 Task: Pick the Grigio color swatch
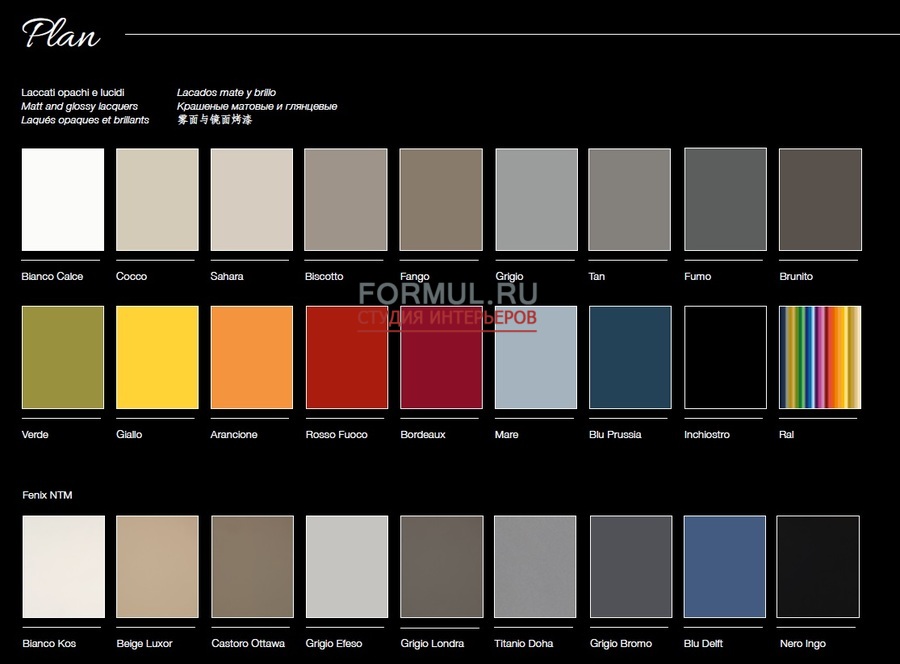tap(535, 198)
